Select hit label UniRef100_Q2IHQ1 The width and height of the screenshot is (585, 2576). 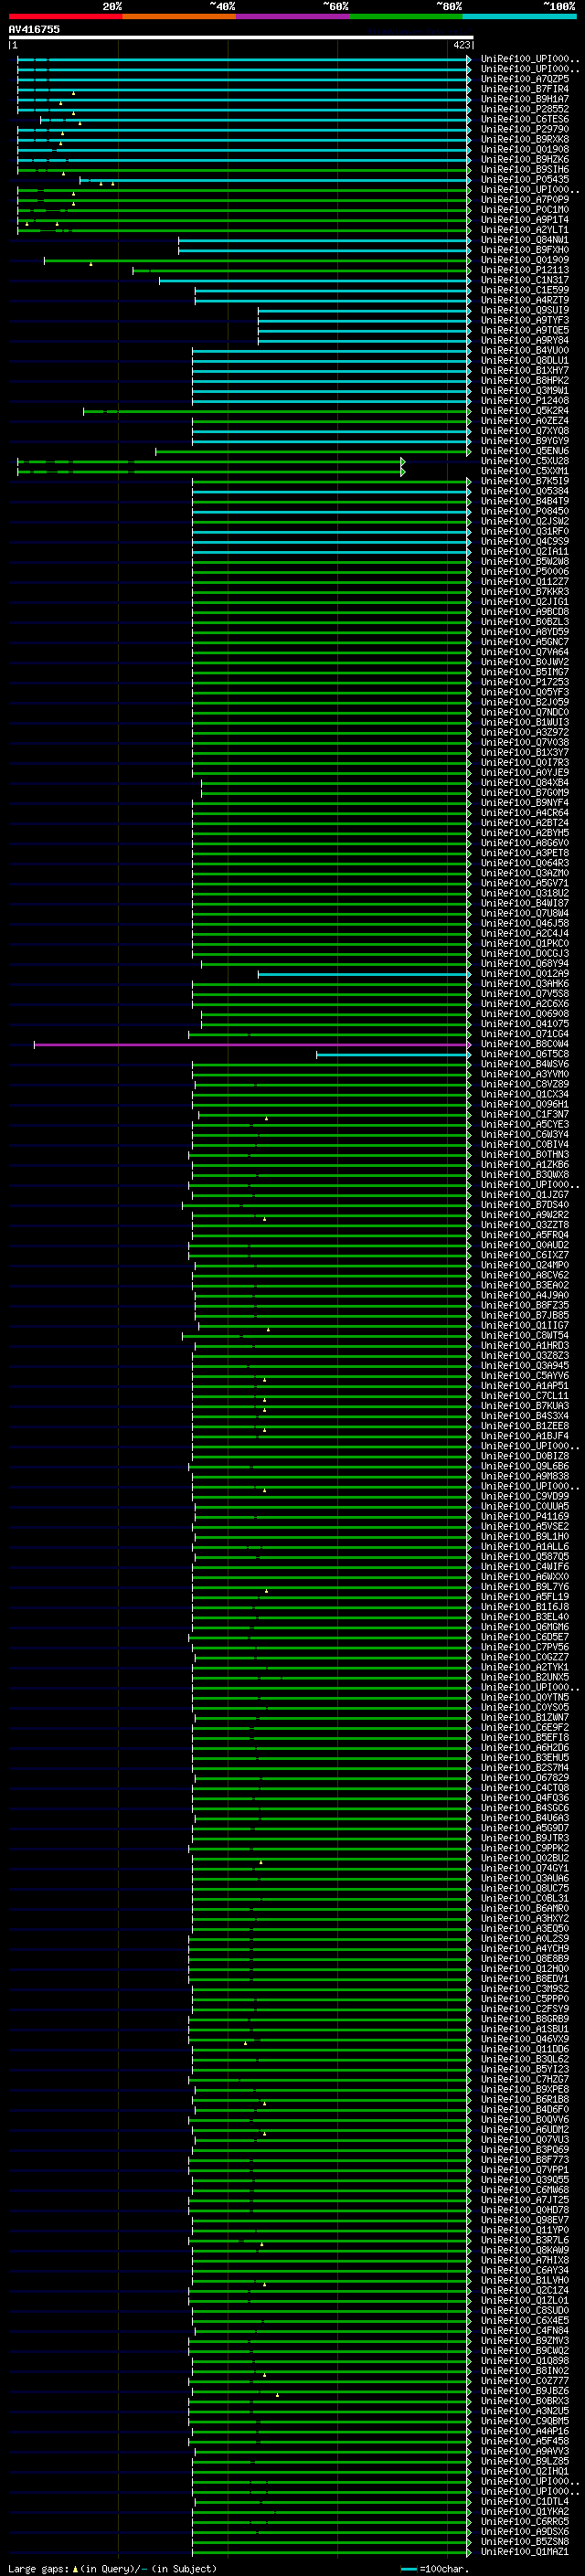pos(525,2471)
